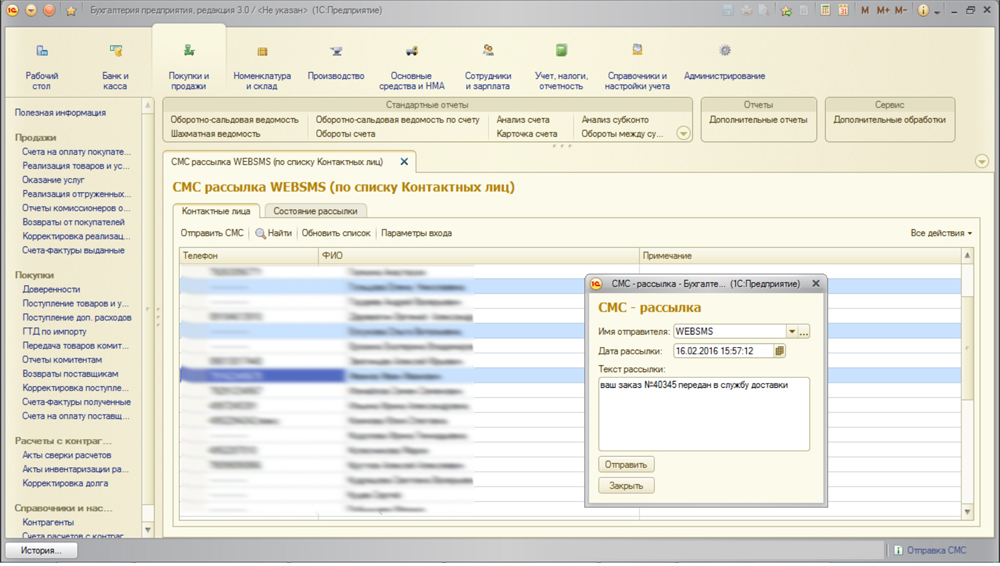
Task: Click the Примечание column header
Action: [801, 255]
